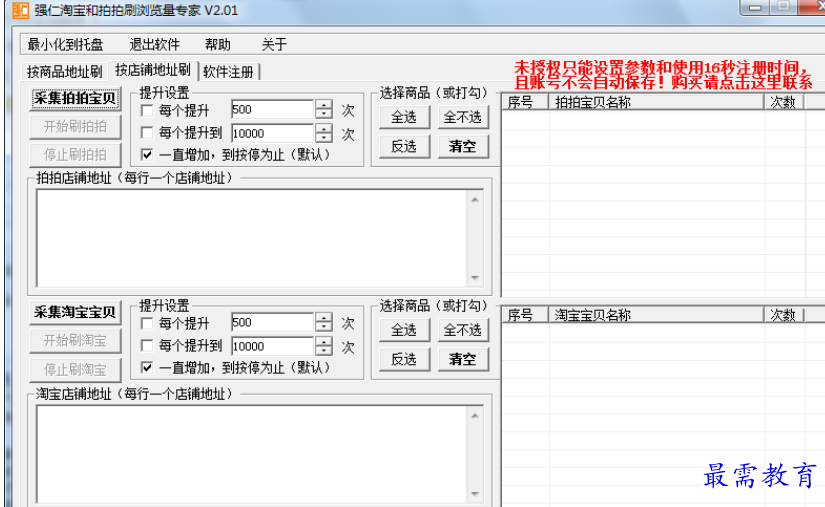Viewport: 825px width, 507px height.
Task: Enable 每个提升到 checkbox in Taobao settings
Action: [x=147, y=346]
